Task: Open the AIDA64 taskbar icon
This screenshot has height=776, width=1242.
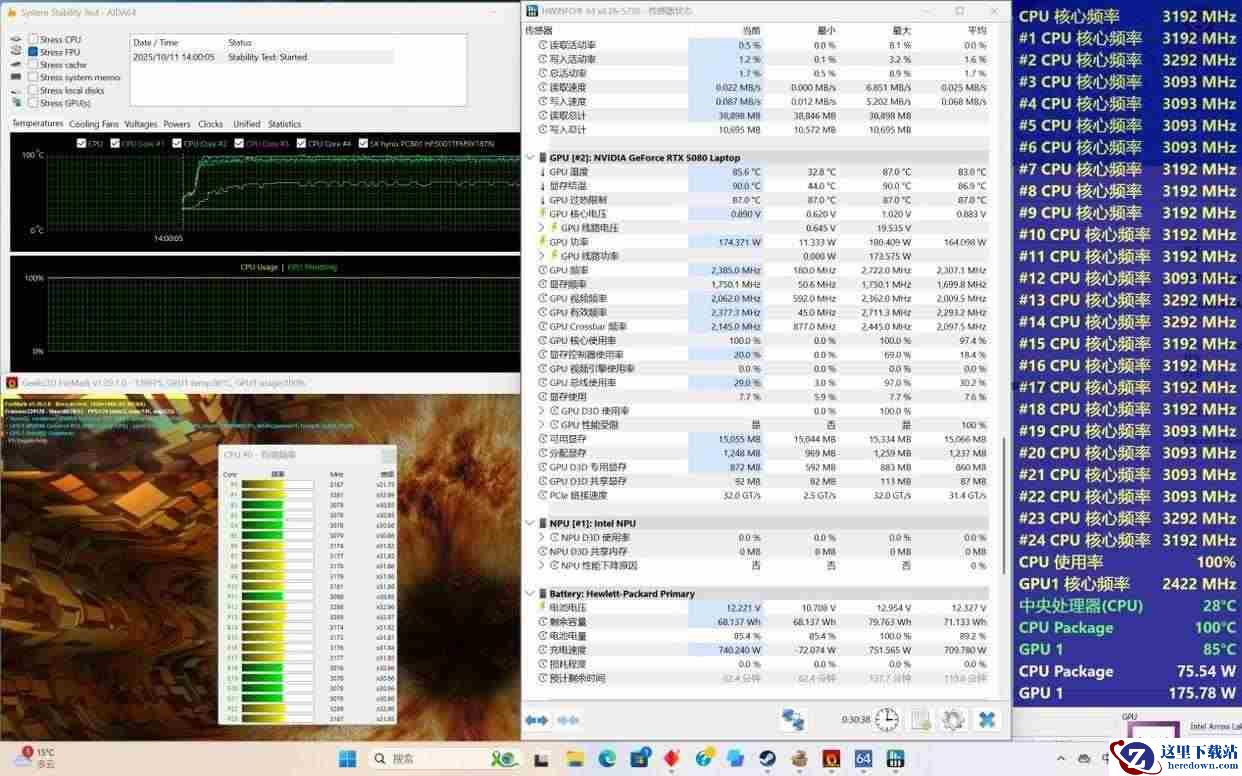Action: [863, 759]
